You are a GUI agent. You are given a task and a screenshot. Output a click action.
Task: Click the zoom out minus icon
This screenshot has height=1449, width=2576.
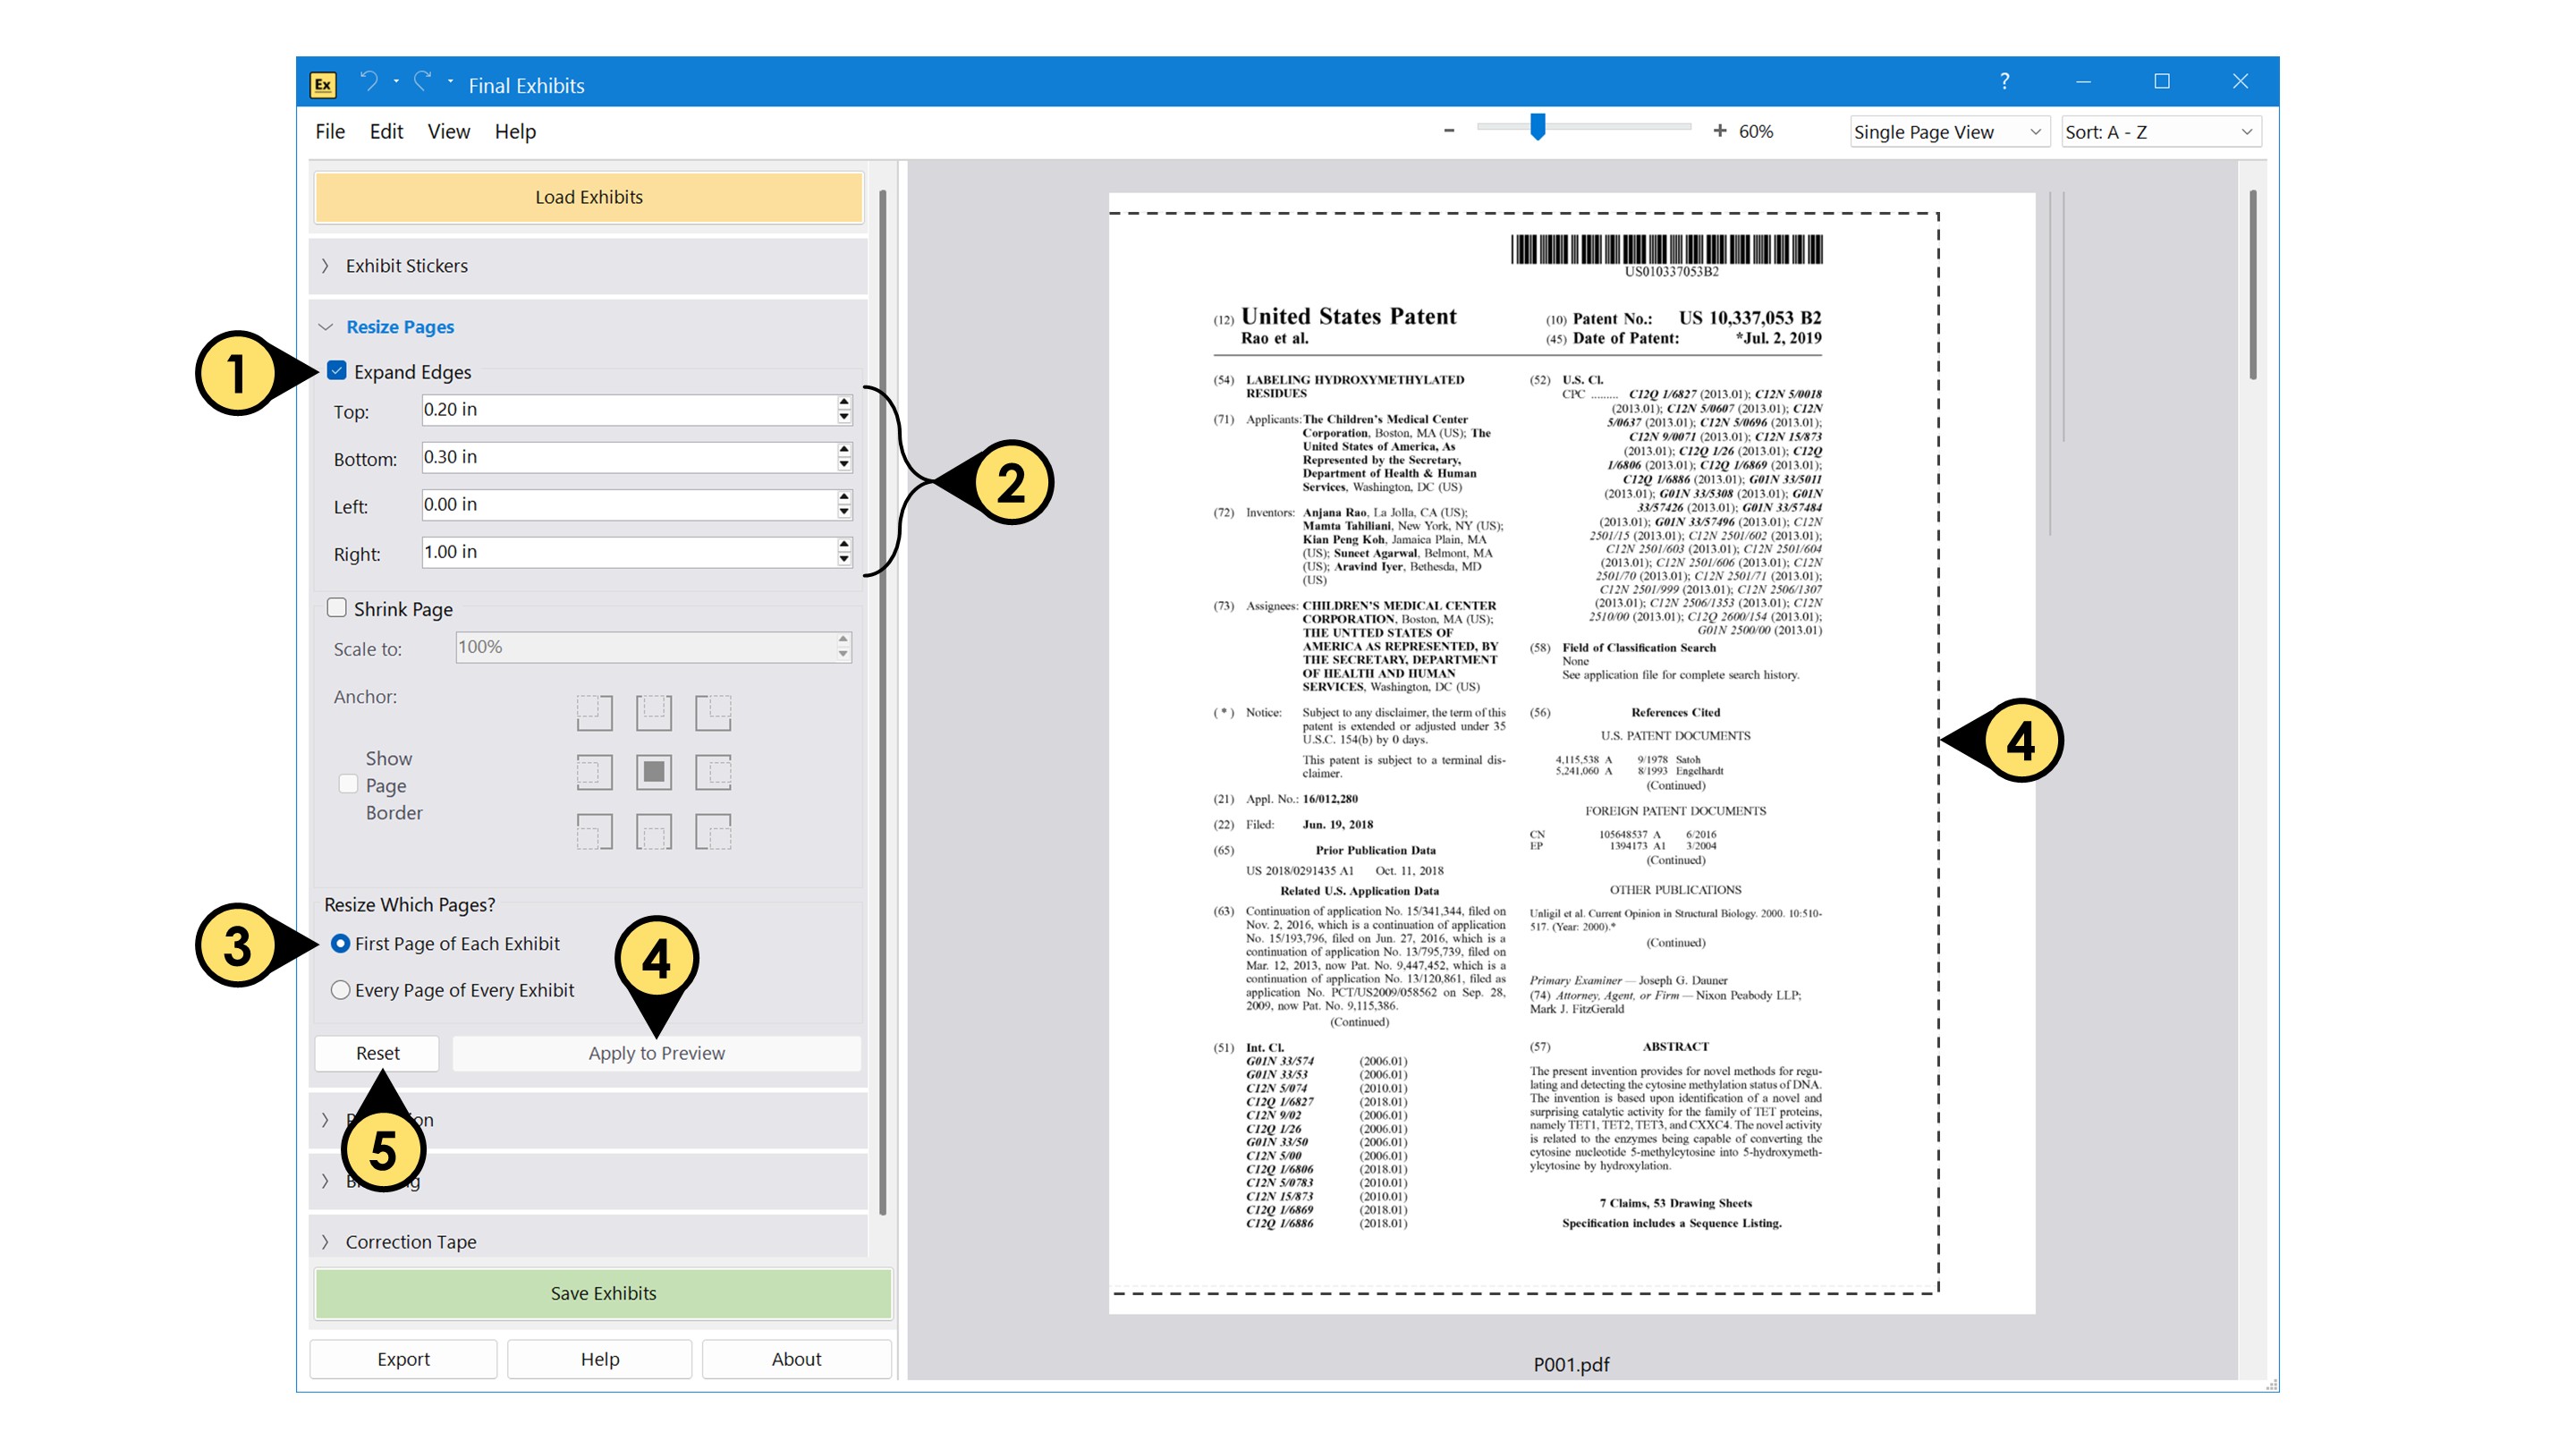[1449, 131]
